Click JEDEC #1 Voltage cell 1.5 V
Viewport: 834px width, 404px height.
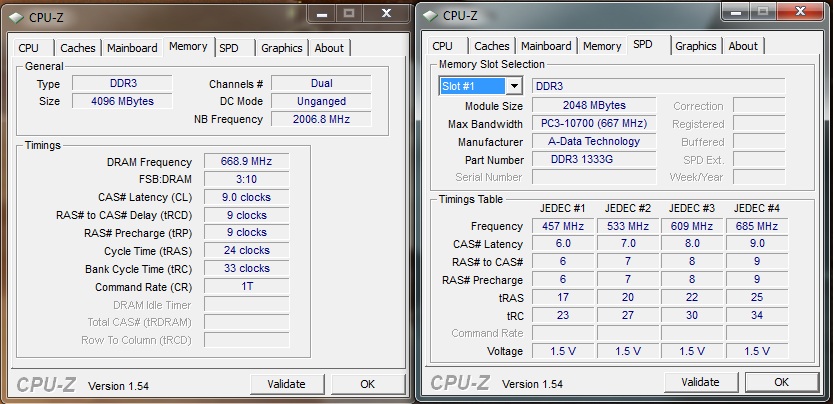pyautogui.click(x=563, y=351)
